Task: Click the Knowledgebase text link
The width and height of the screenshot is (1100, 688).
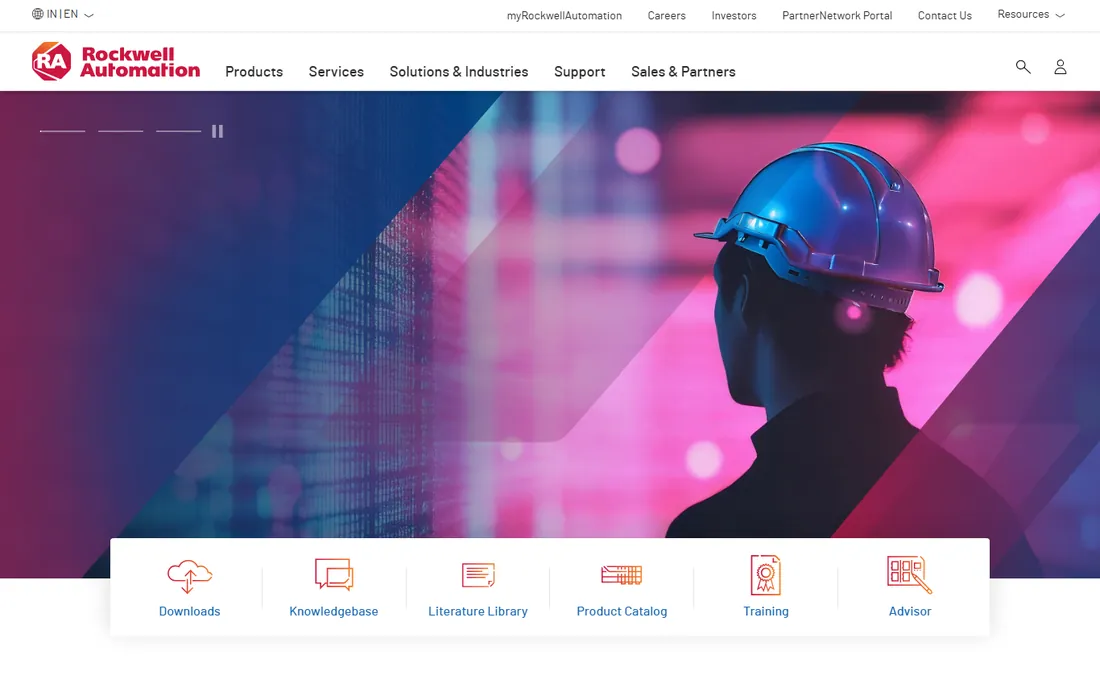Action: (334, 612)
